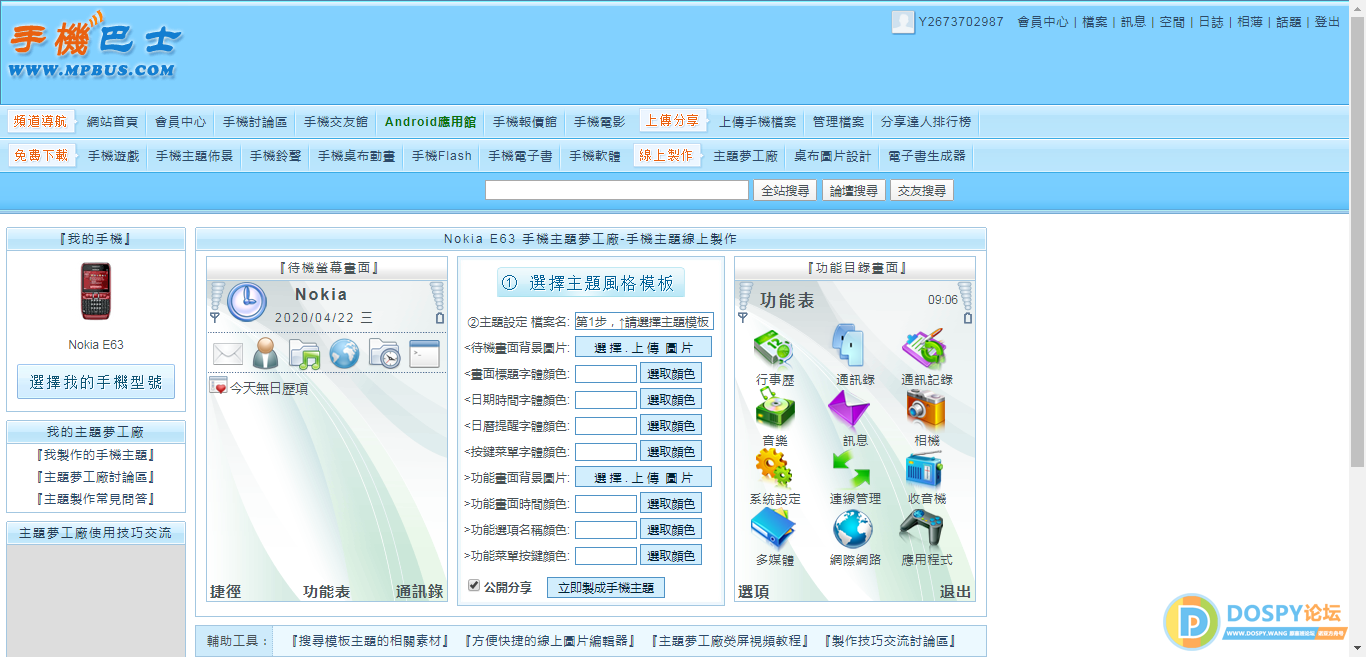Image resolution: width=1366 pixels, height=657 pixels.
Task: Open the 應用程式 gamepad icon
Action: 924,529
